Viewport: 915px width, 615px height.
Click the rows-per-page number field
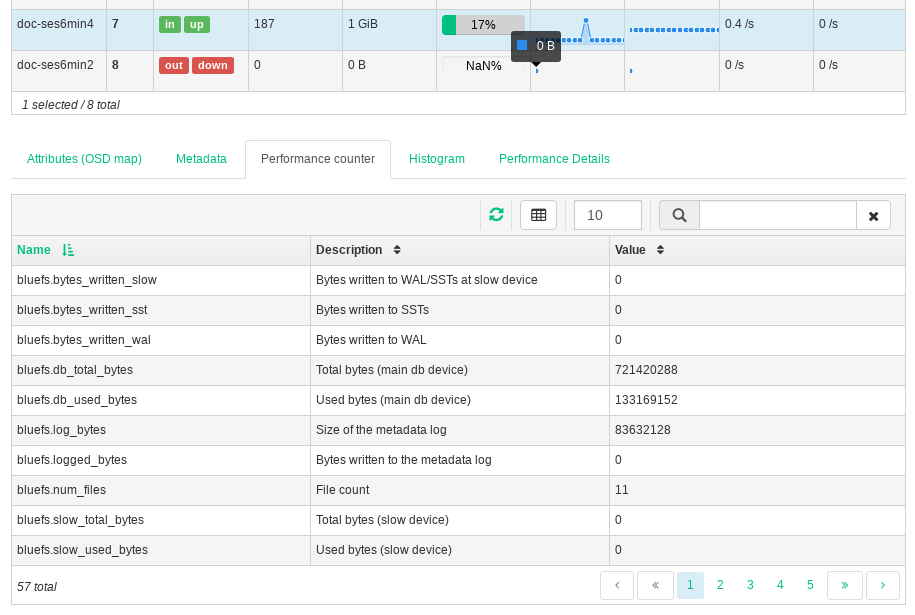pyautogui.click(x=608, y=215)
